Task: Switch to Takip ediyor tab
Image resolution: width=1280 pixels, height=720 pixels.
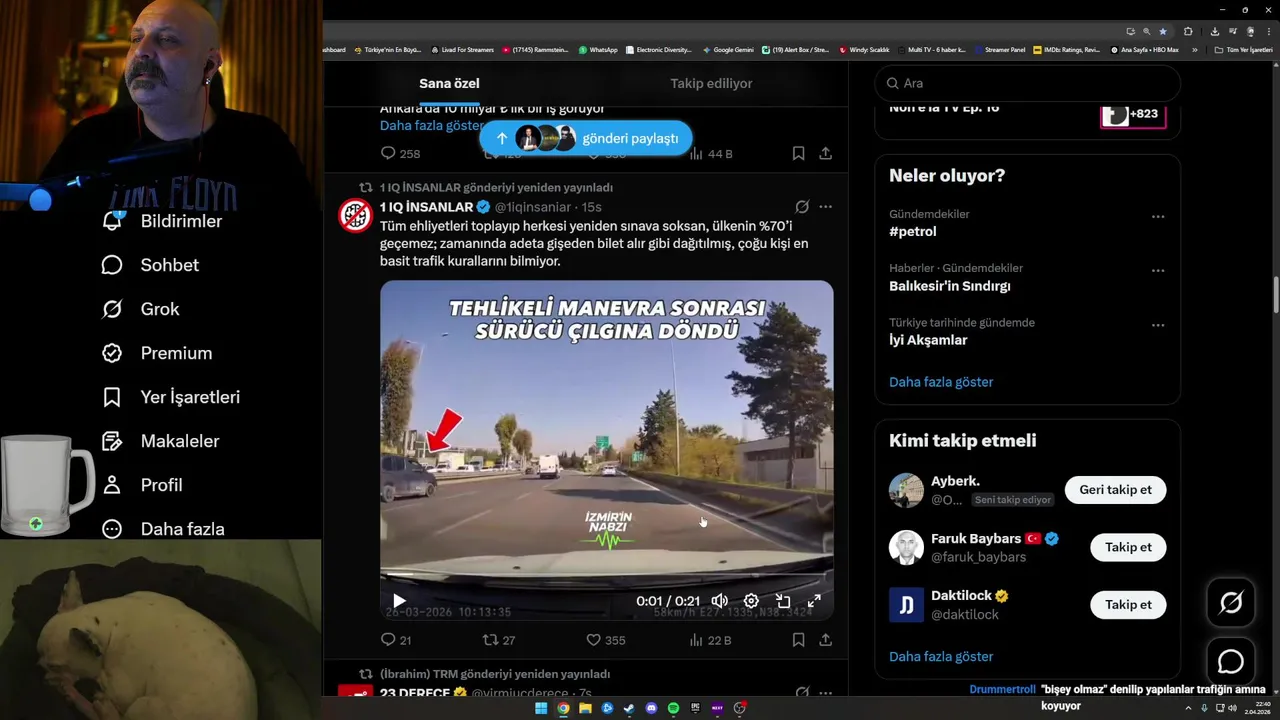Action: 711,83
